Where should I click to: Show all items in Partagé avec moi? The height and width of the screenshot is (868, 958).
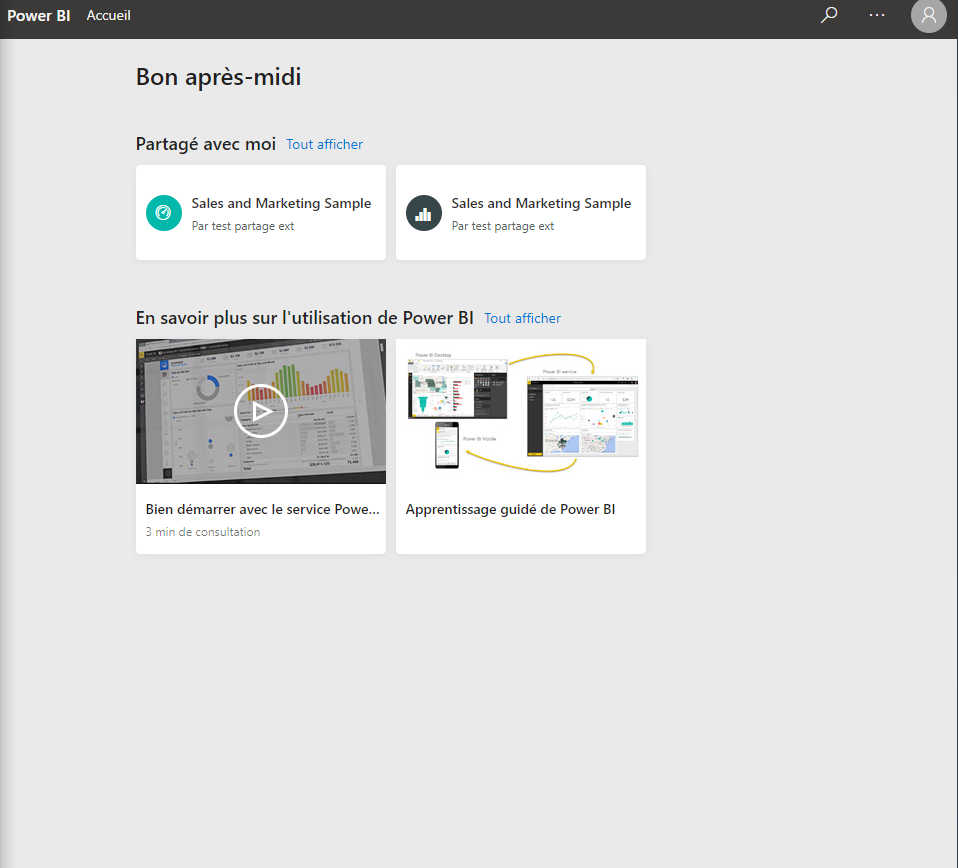pos(324,144)
